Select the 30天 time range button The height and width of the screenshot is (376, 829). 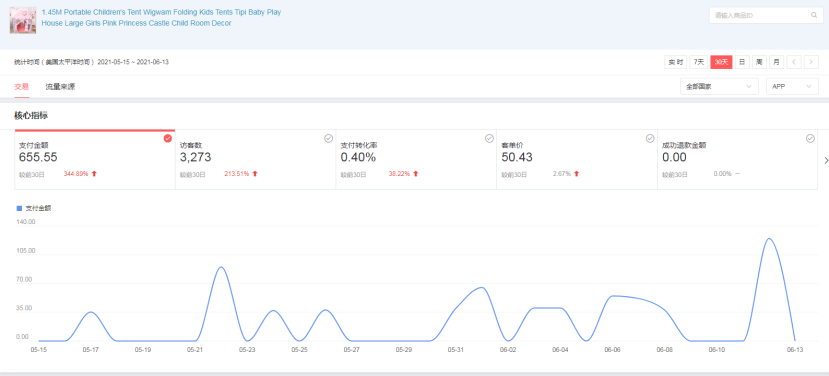[x=721, y=62]
